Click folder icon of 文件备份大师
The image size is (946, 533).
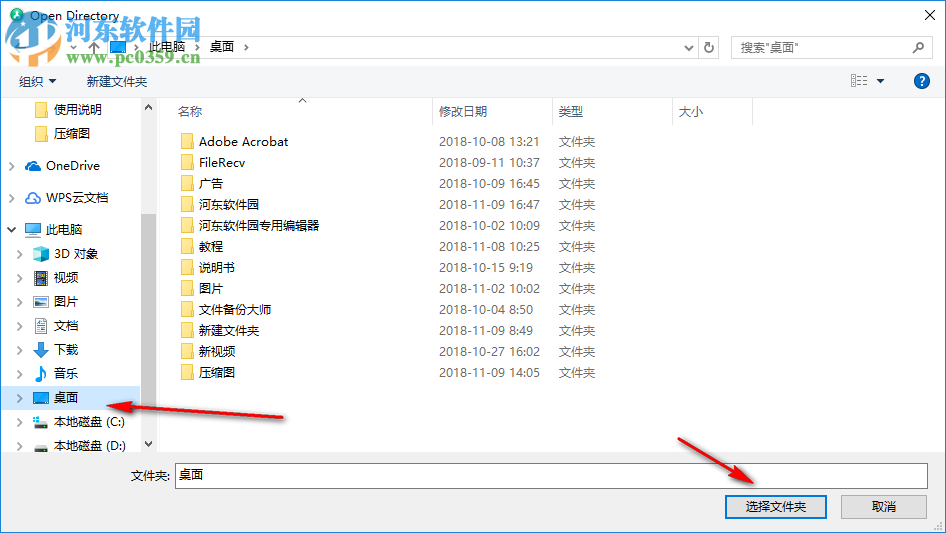[188, 310]
